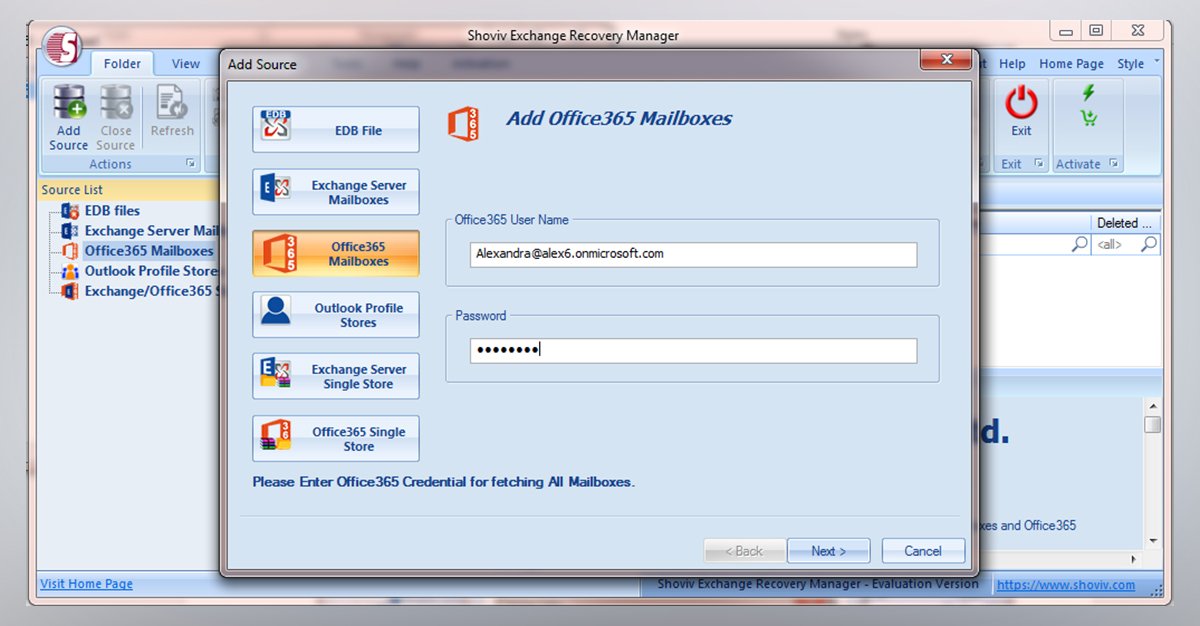Click the green shopping cart icon
This screenshot has height=626, width=1200.
[x=1089, y=118]
